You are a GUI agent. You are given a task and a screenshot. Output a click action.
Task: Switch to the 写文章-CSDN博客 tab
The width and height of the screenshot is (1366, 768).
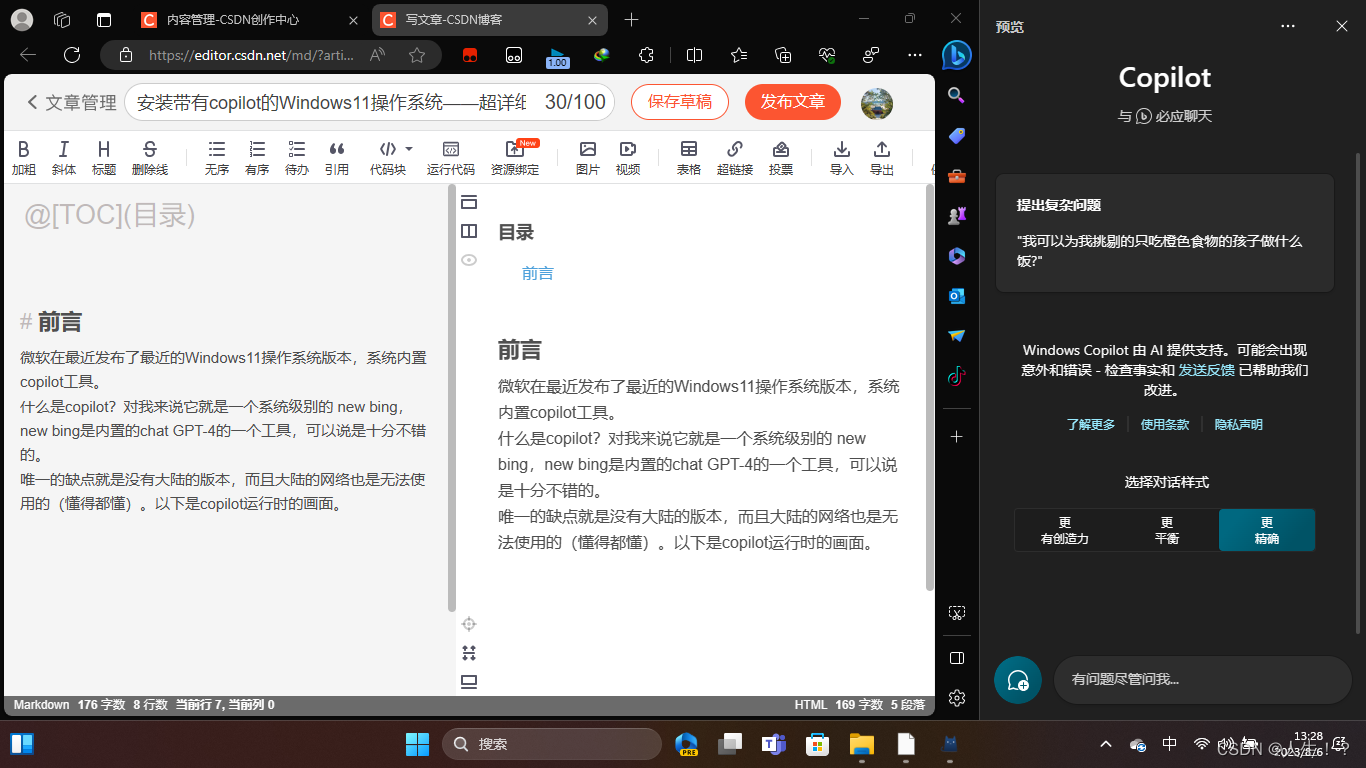[x=489, y=20]
